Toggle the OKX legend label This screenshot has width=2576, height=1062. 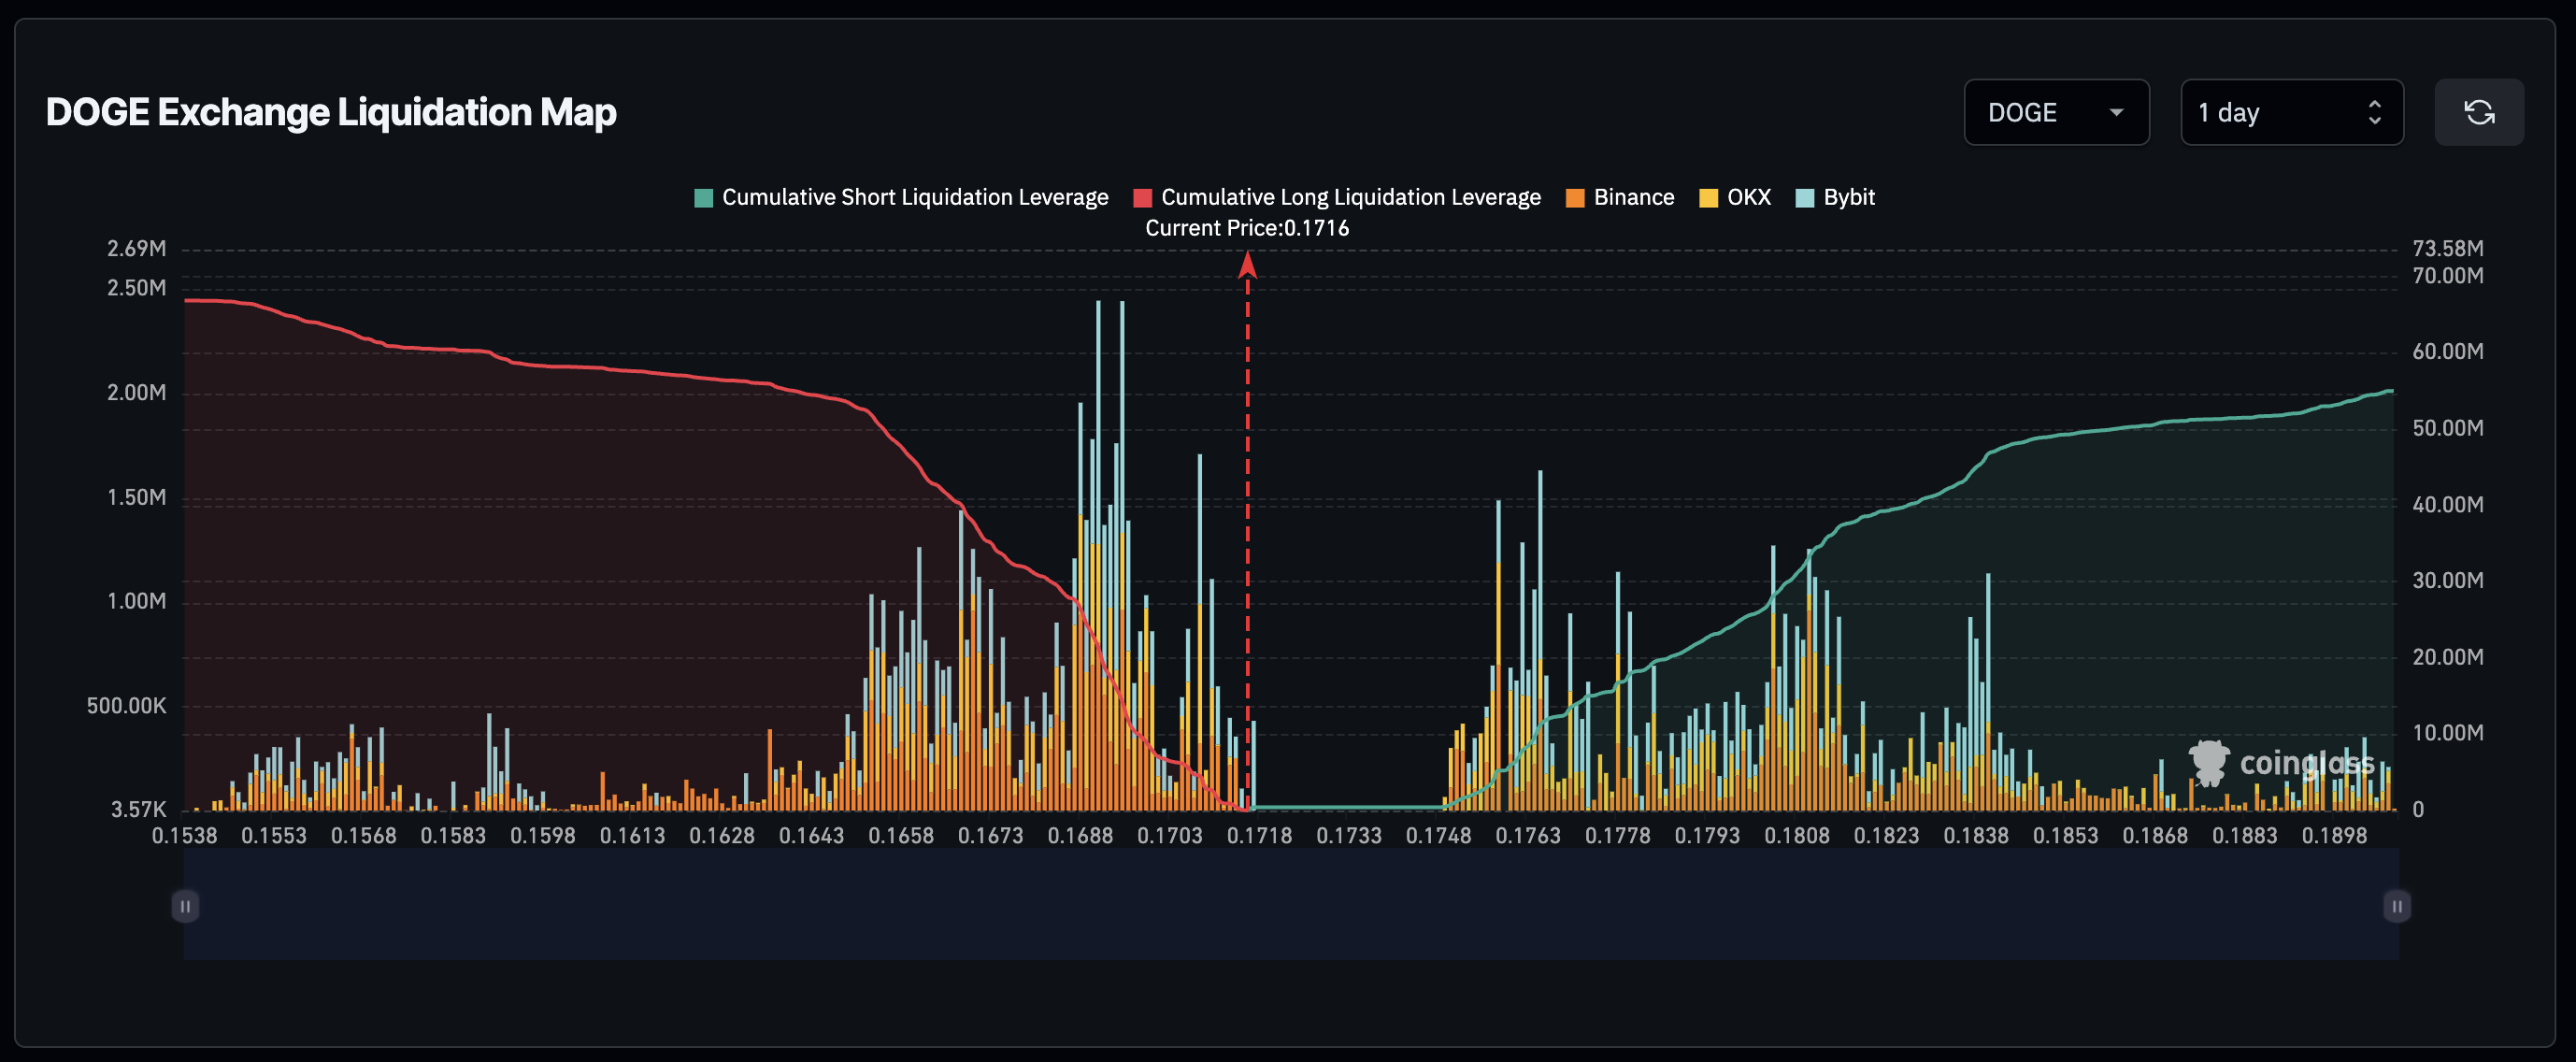[1748, 198]
